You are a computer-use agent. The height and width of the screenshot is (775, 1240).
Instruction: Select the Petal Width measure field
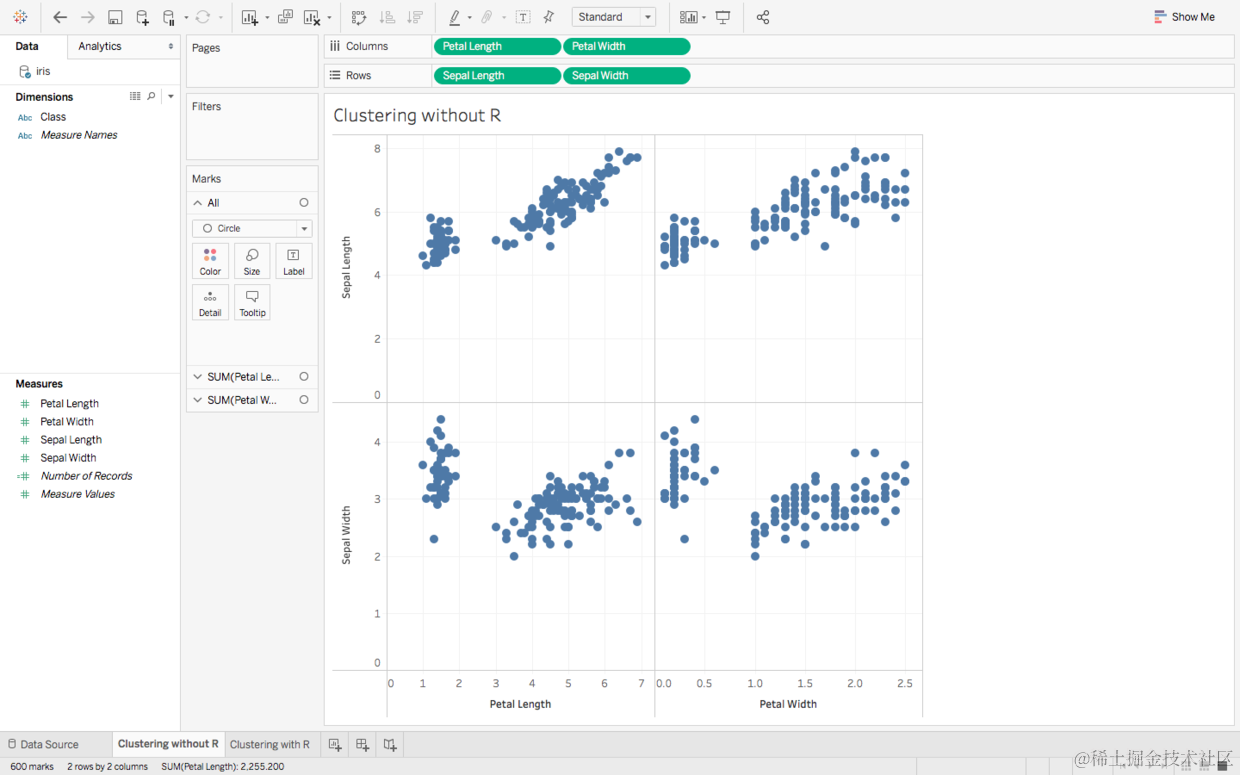pos(67,422)
